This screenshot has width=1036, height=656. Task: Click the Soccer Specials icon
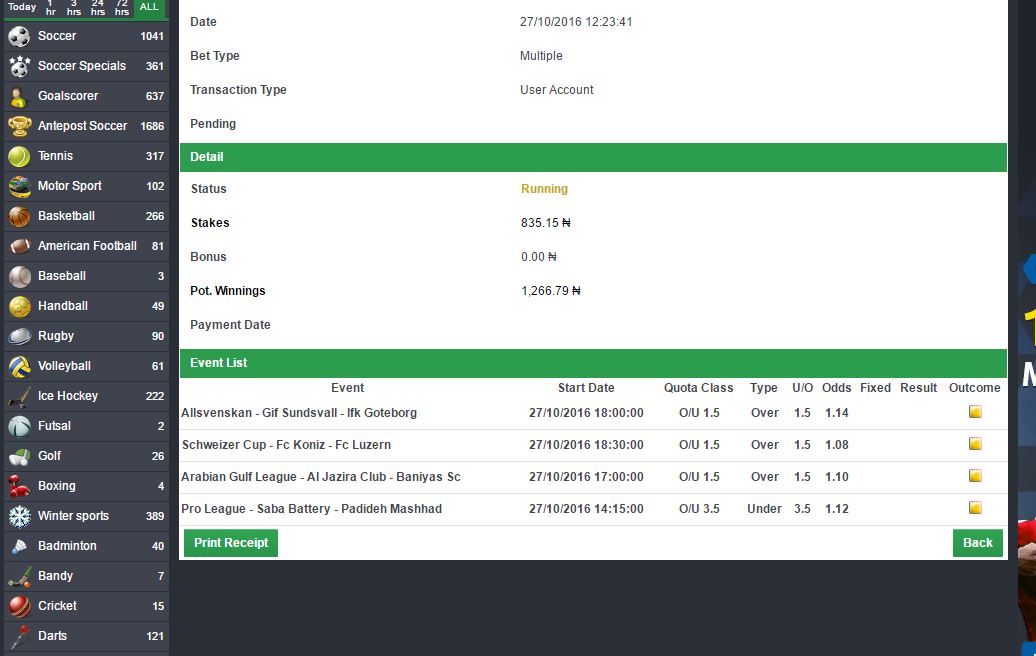[19, 66]
